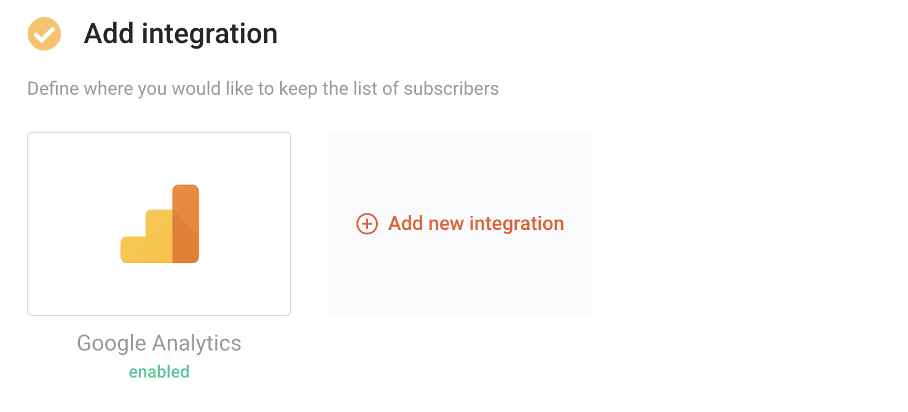Click the subscribers list description text
This screenshot has height=412, width=908.
click(x=263, y=89)
